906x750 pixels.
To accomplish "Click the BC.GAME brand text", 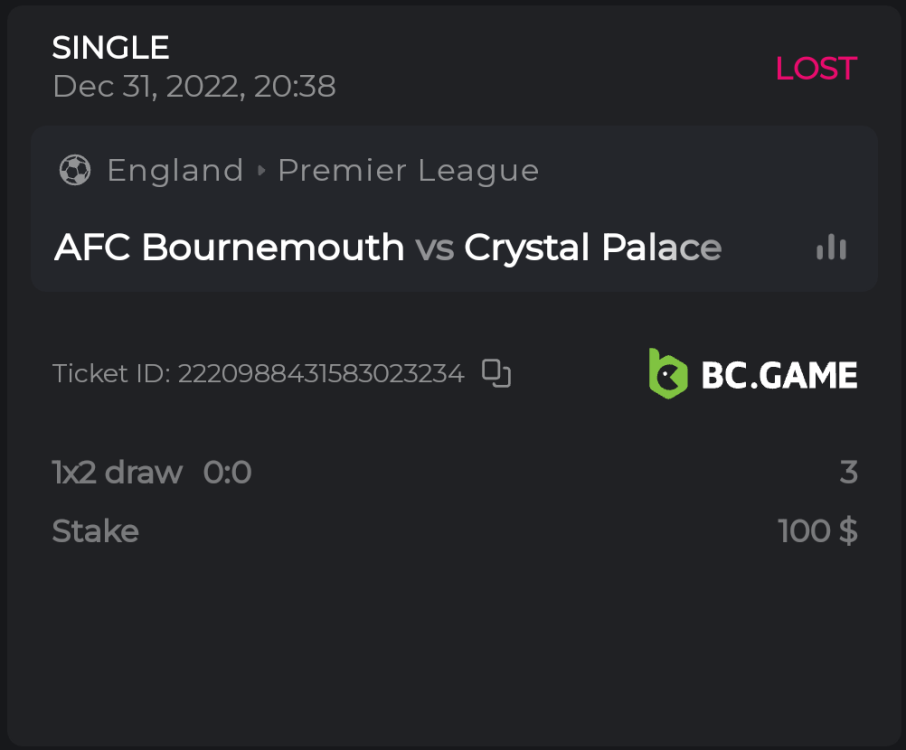I will click(779, 375).
